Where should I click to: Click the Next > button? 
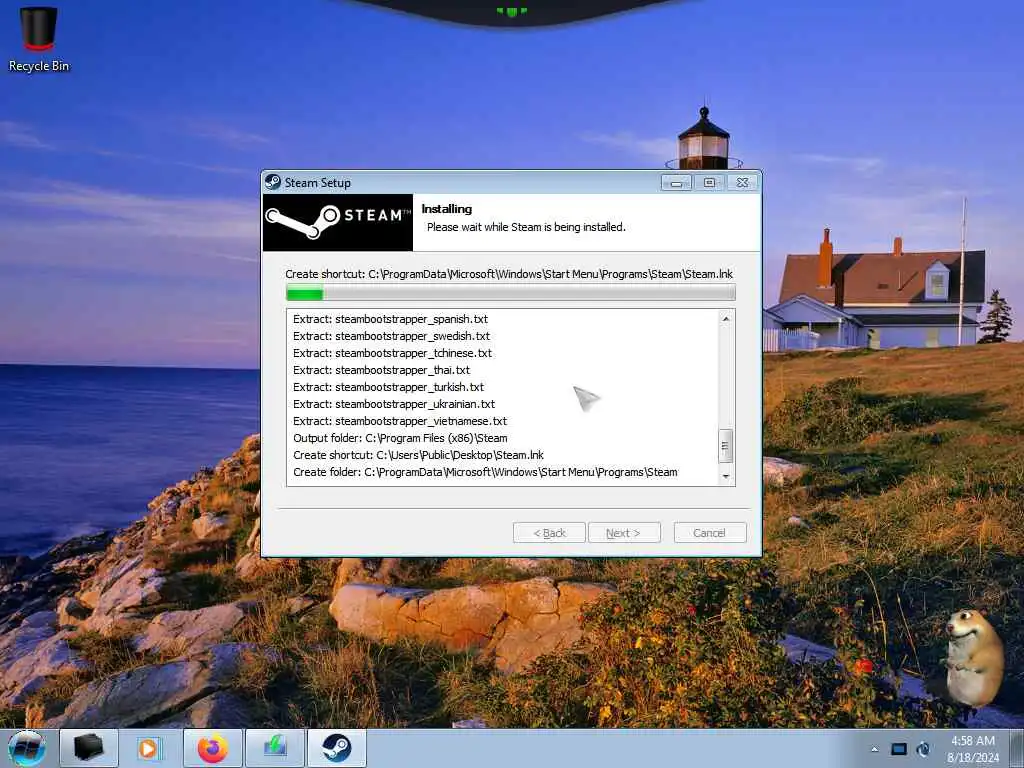point(624,533)
